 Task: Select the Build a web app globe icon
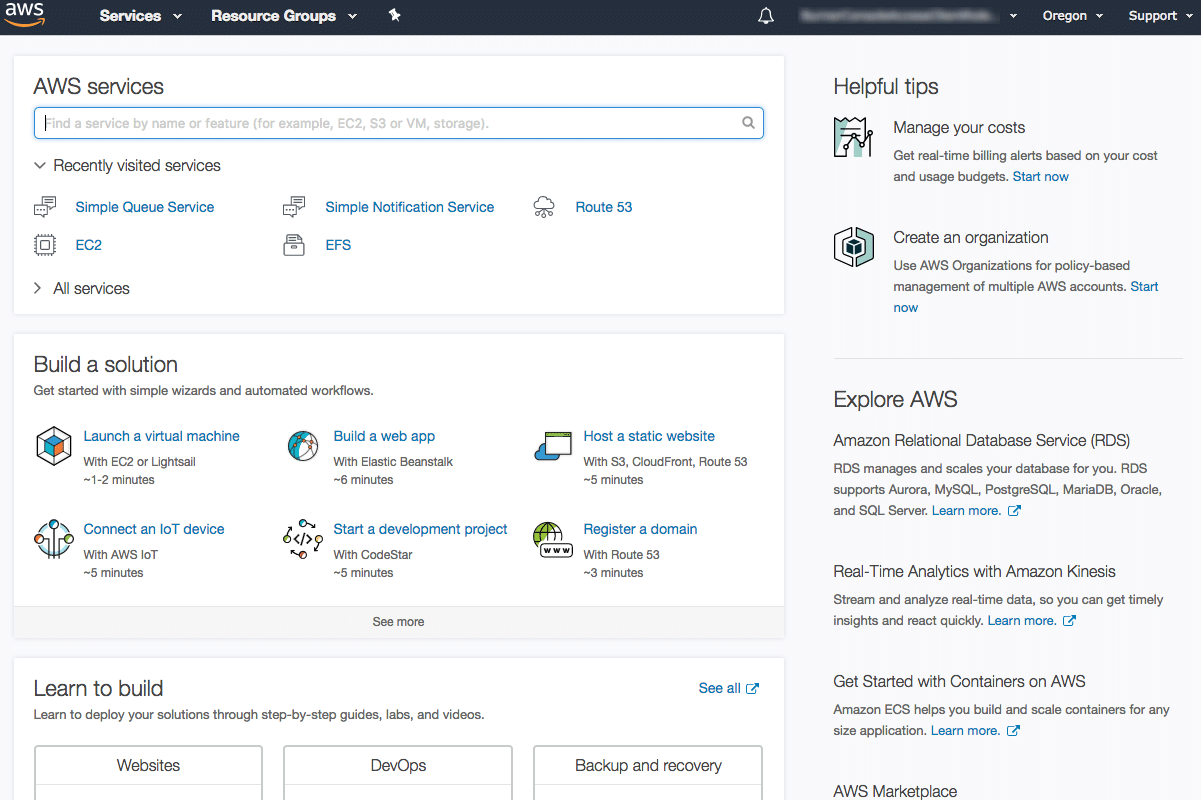pyautogui.click(x=302, y=446)
